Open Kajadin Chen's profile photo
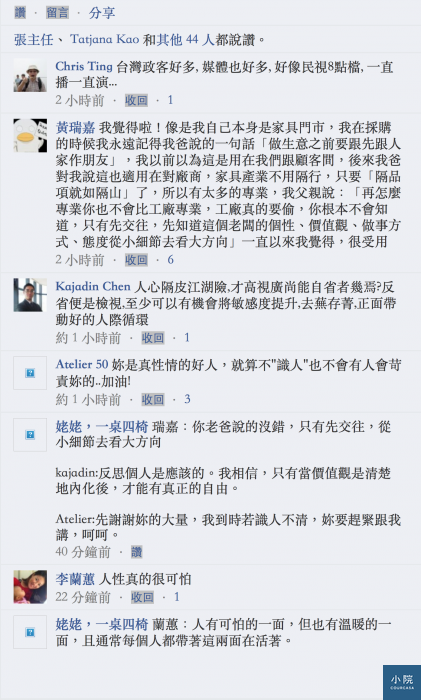421x700 pixels. (x=30, y=295)
